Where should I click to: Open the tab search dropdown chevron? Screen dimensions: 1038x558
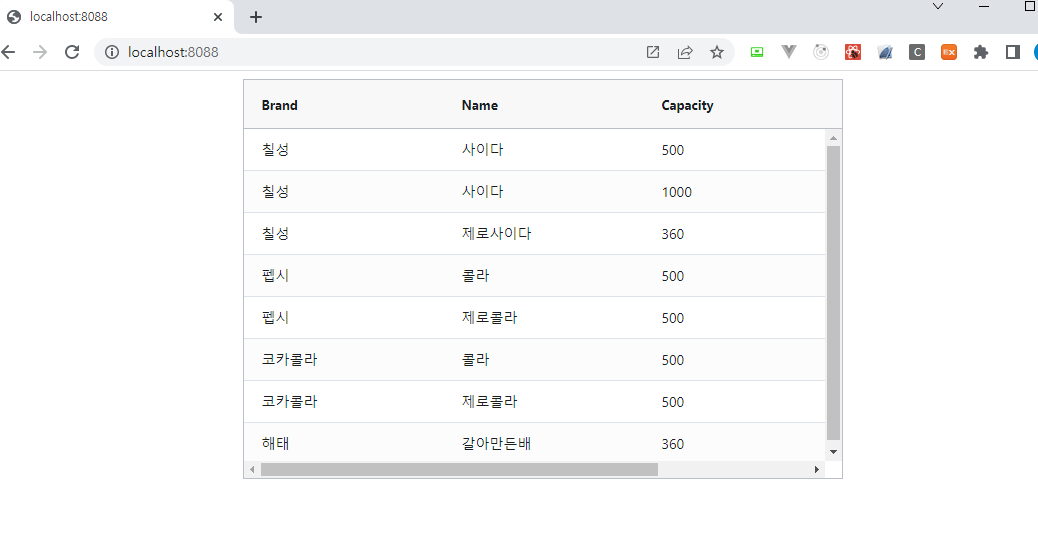tap(938, 7)
